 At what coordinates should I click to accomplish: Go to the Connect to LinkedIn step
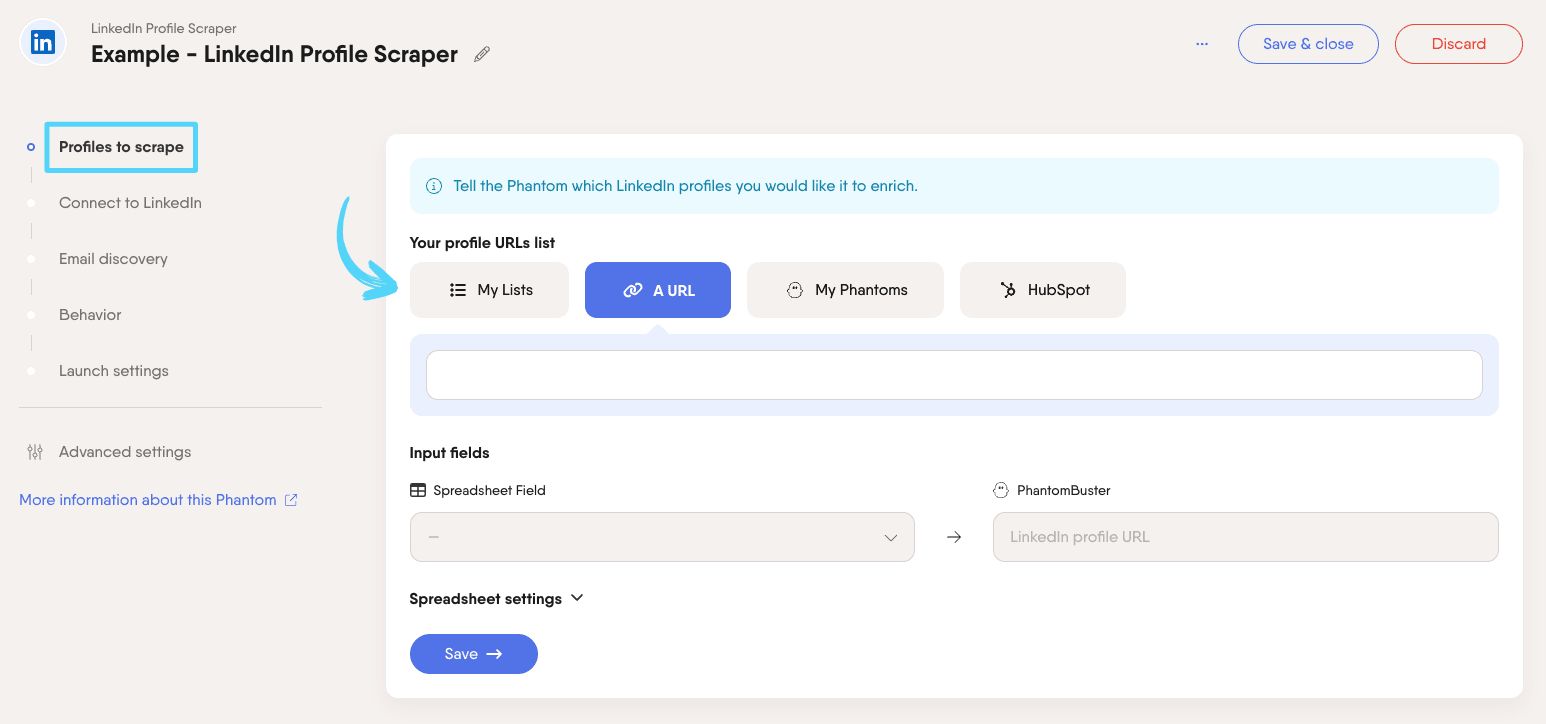[130, 203]
